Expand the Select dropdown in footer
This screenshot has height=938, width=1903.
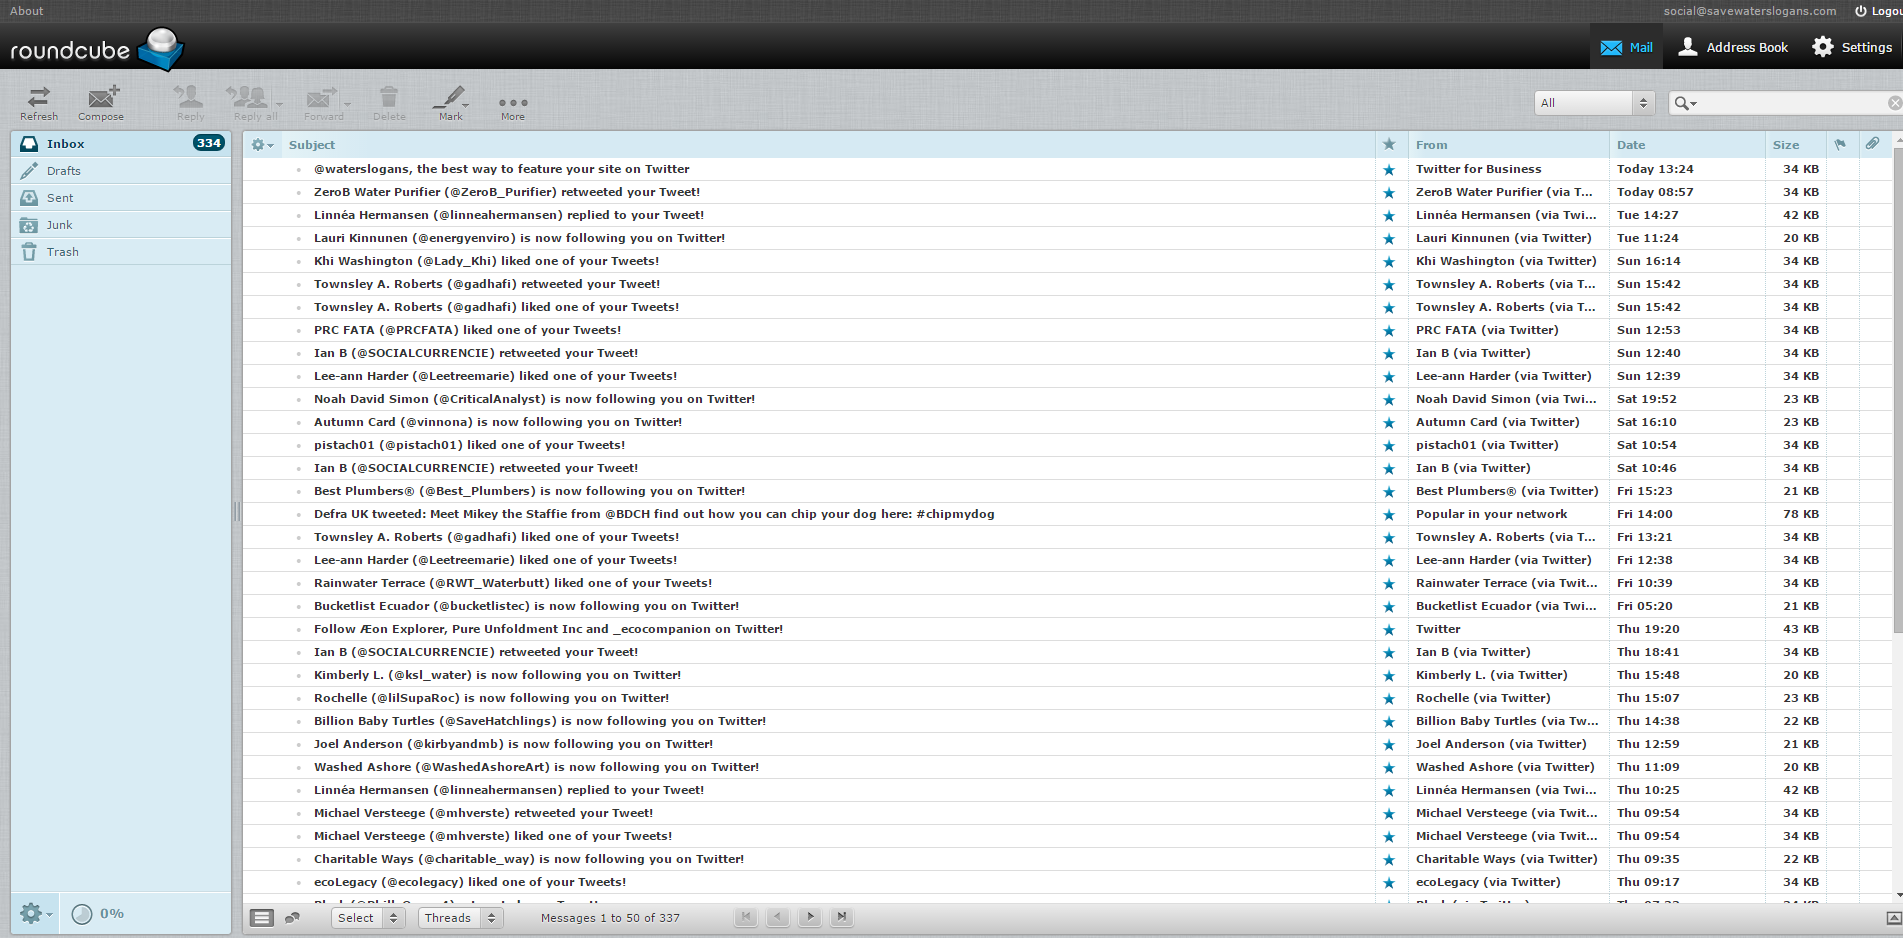pos(367,918)
